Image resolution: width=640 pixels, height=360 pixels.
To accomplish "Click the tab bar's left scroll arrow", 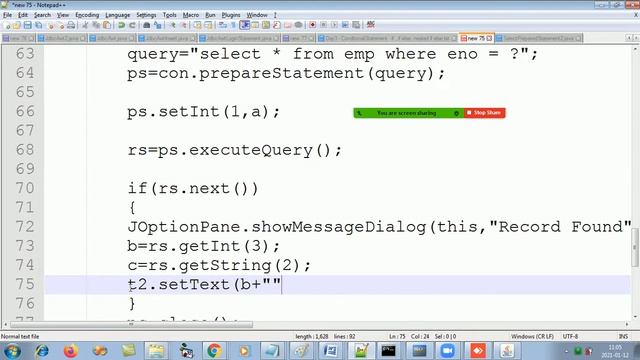I will coord(629,38).
